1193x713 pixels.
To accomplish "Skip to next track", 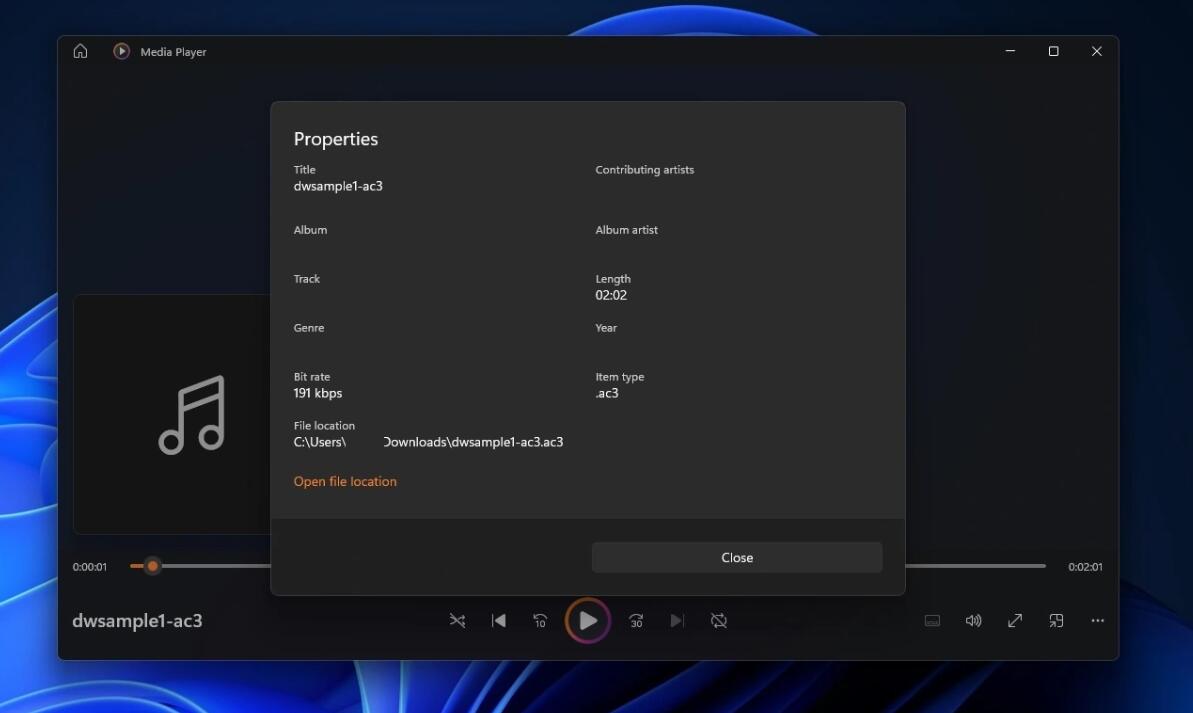I will [x=677, y=621].
